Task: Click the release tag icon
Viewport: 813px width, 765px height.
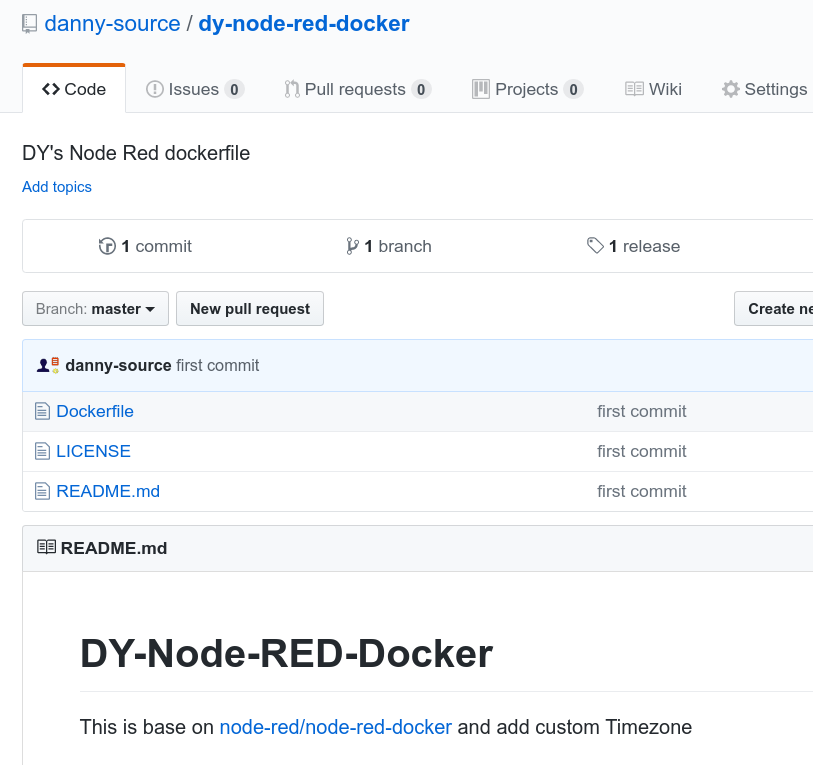Action: (x=595, y=246)
